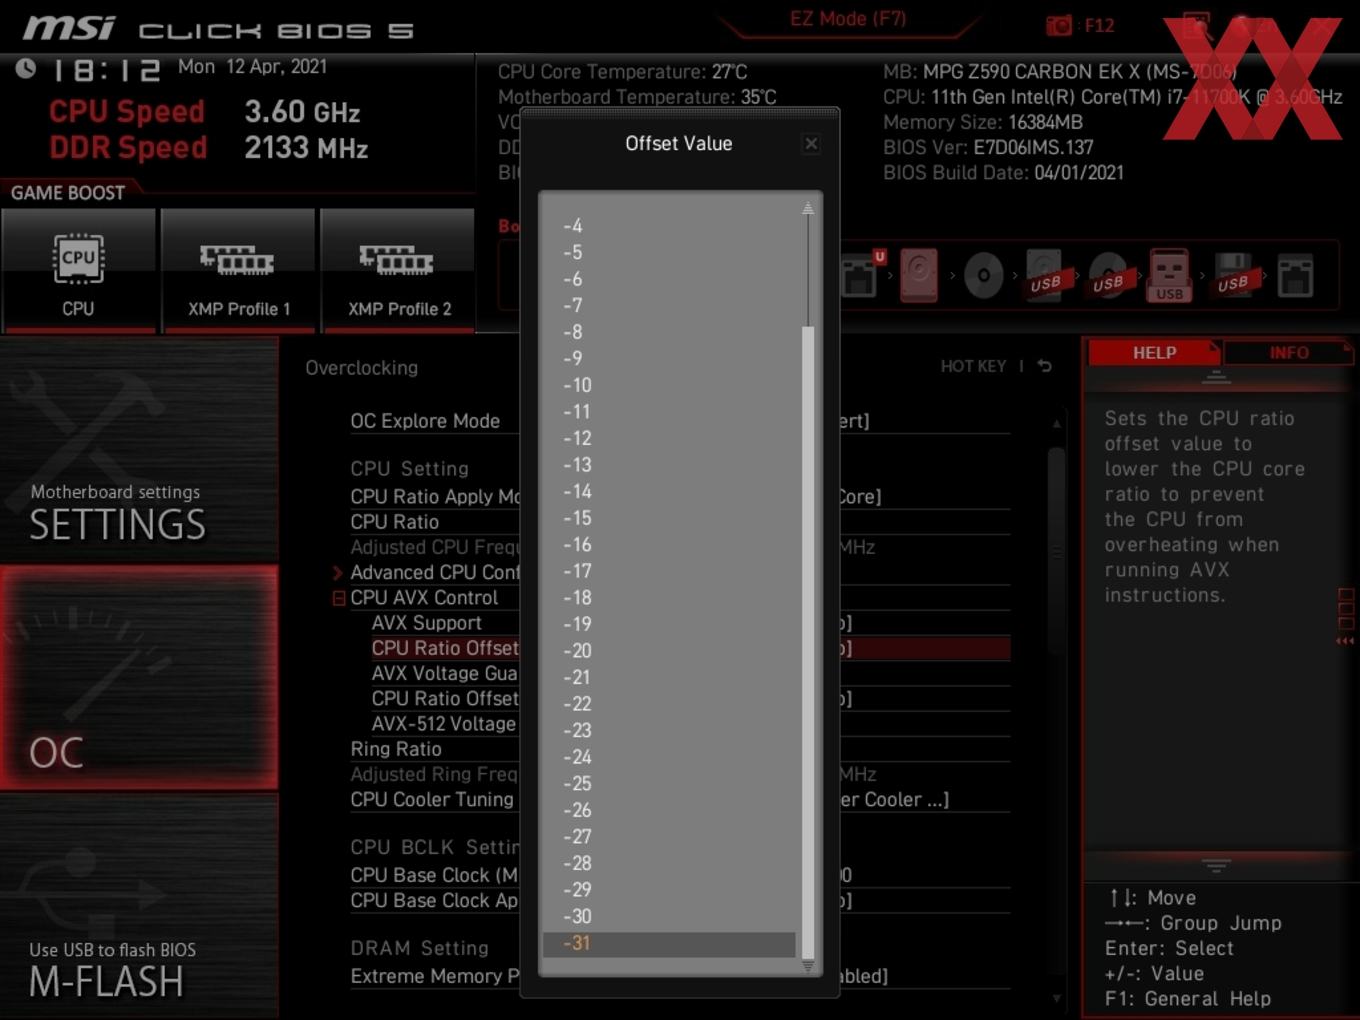Select the hard disk boot device icon
Screen dimensions: 1360x1020
pos(919,274)
